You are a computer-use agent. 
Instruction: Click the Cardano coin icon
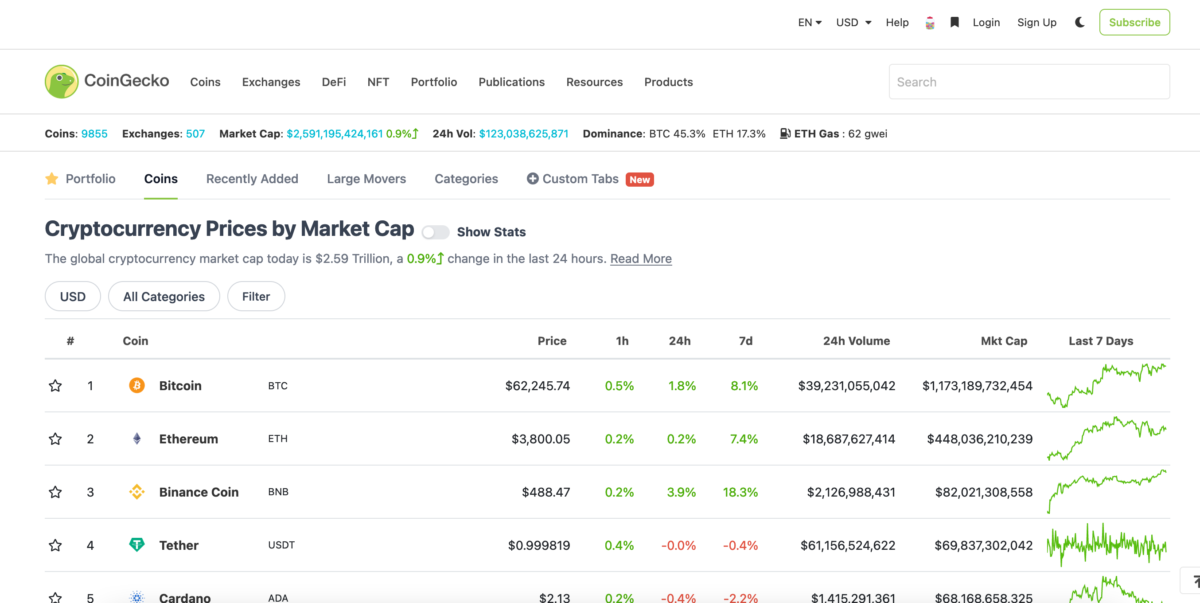(x=137, y=597)
